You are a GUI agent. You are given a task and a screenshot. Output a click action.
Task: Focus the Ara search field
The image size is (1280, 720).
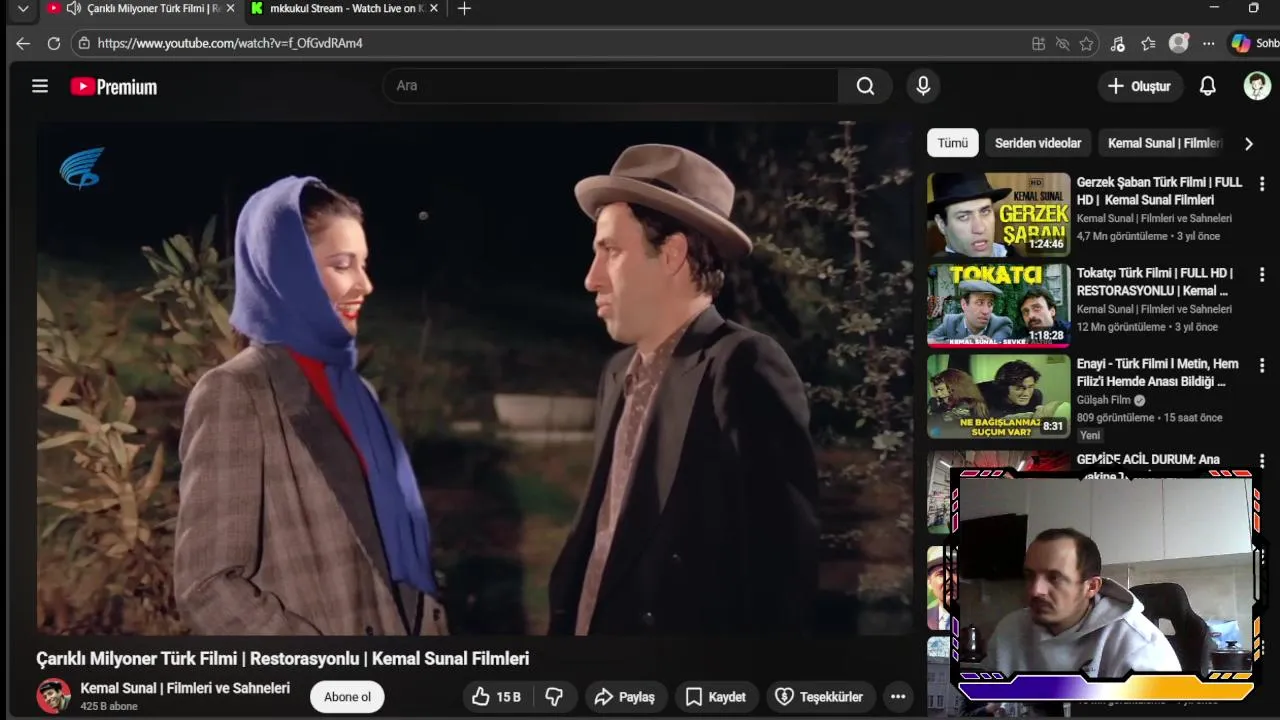point(610,86)
